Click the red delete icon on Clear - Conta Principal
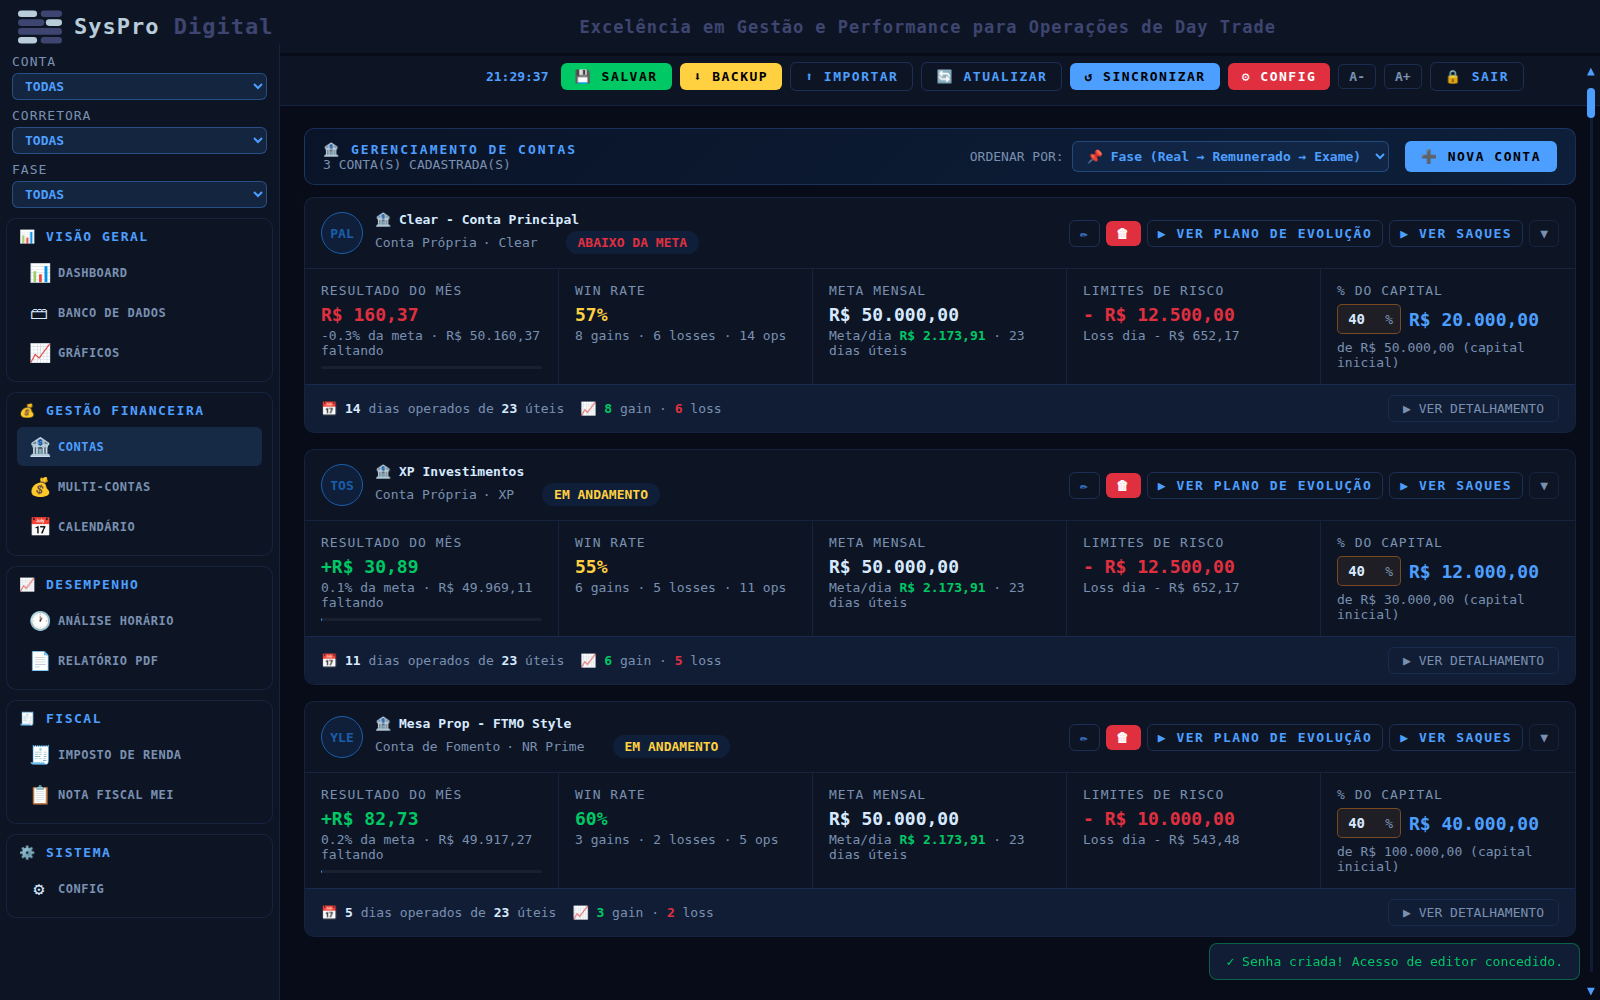Viewport: 1600px width, 1000px height. [1123, 234]
